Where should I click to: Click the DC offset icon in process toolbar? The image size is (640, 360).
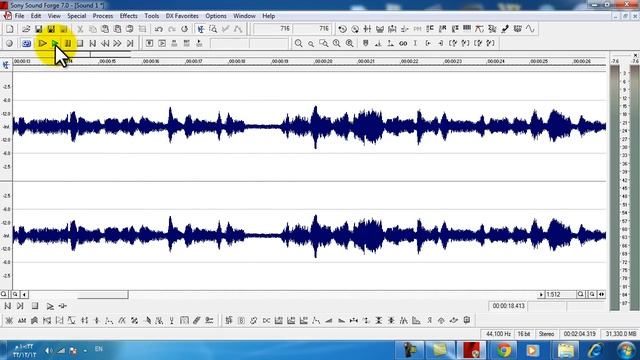(x=266, y=320)
